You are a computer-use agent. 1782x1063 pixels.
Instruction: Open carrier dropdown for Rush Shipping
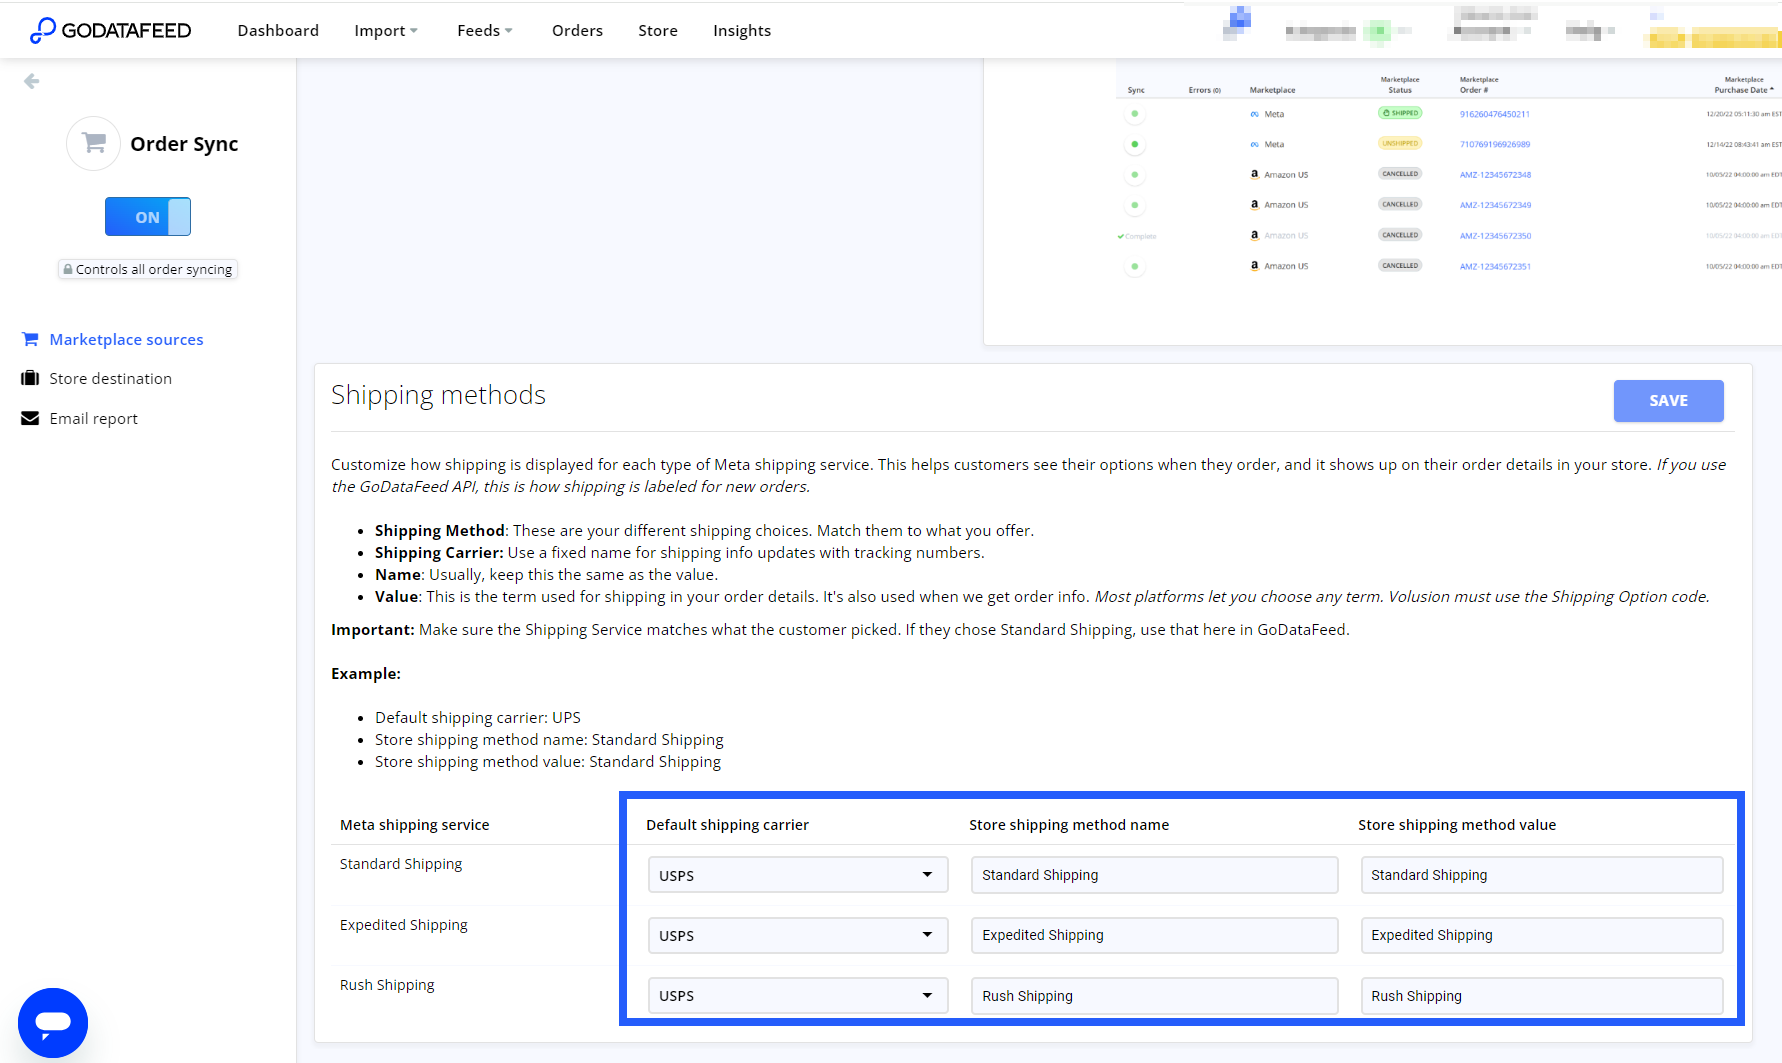pos(797,996)
